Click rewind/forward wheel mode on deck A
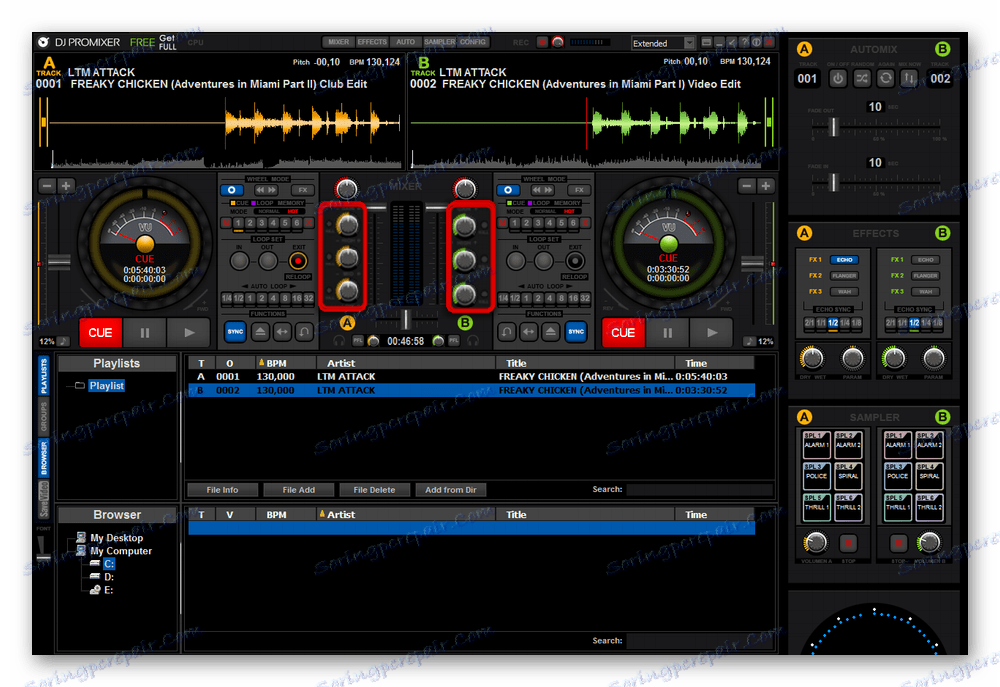1000x687 pixels. (x=266, y=190)
